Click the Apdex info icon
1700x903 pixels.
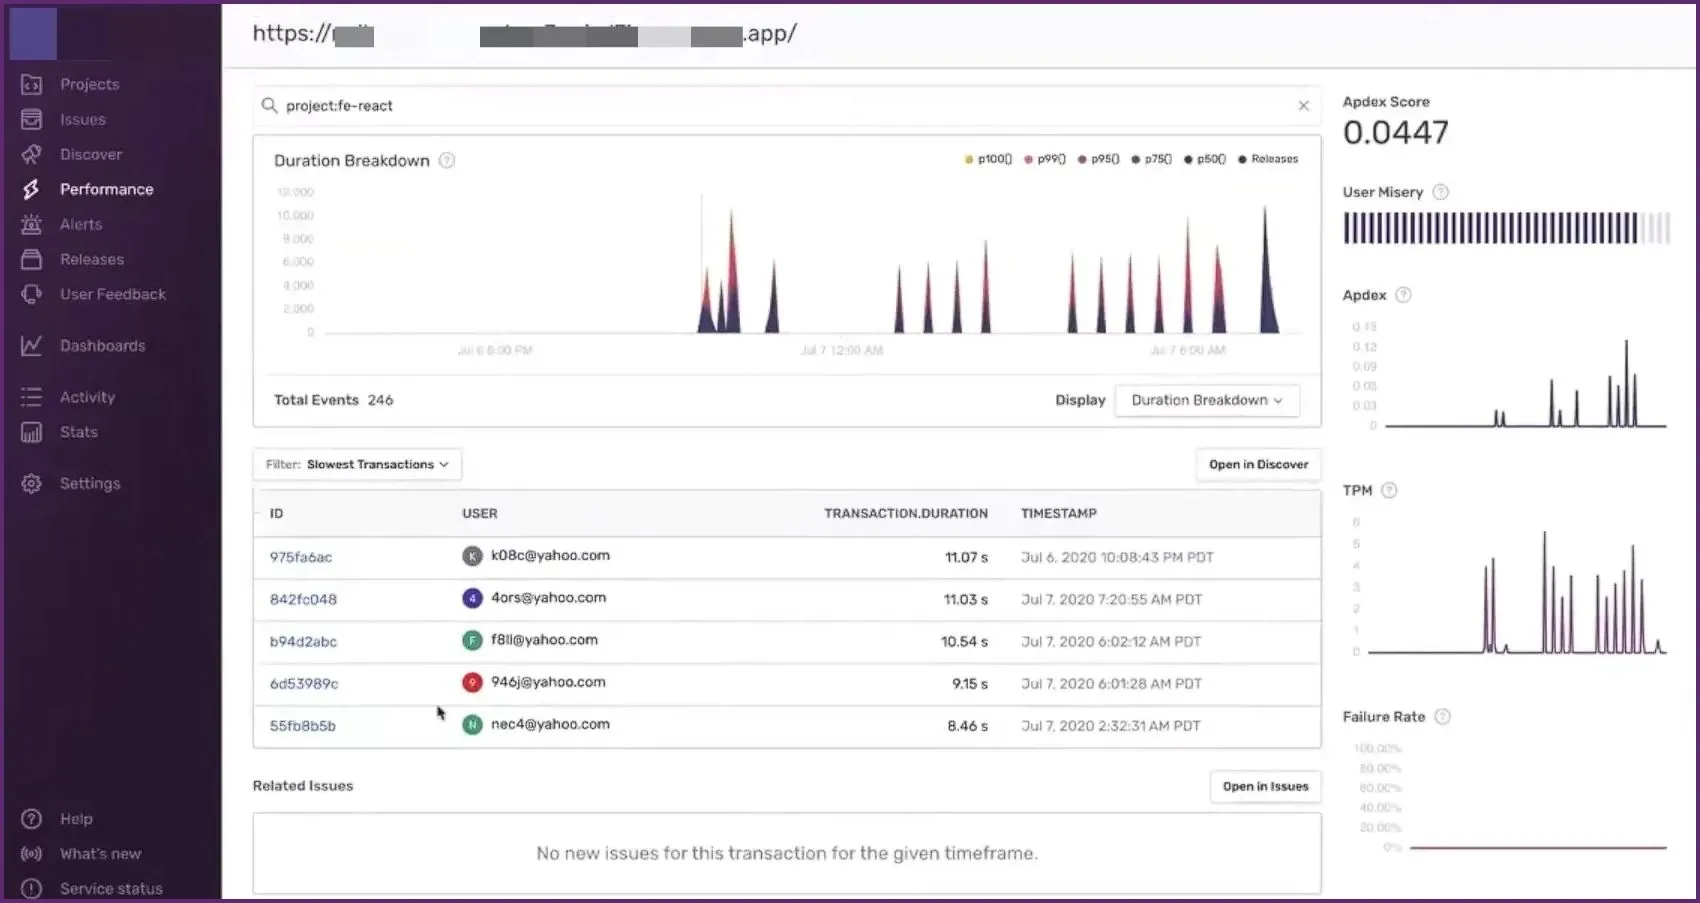click(x=1403, y=295)
